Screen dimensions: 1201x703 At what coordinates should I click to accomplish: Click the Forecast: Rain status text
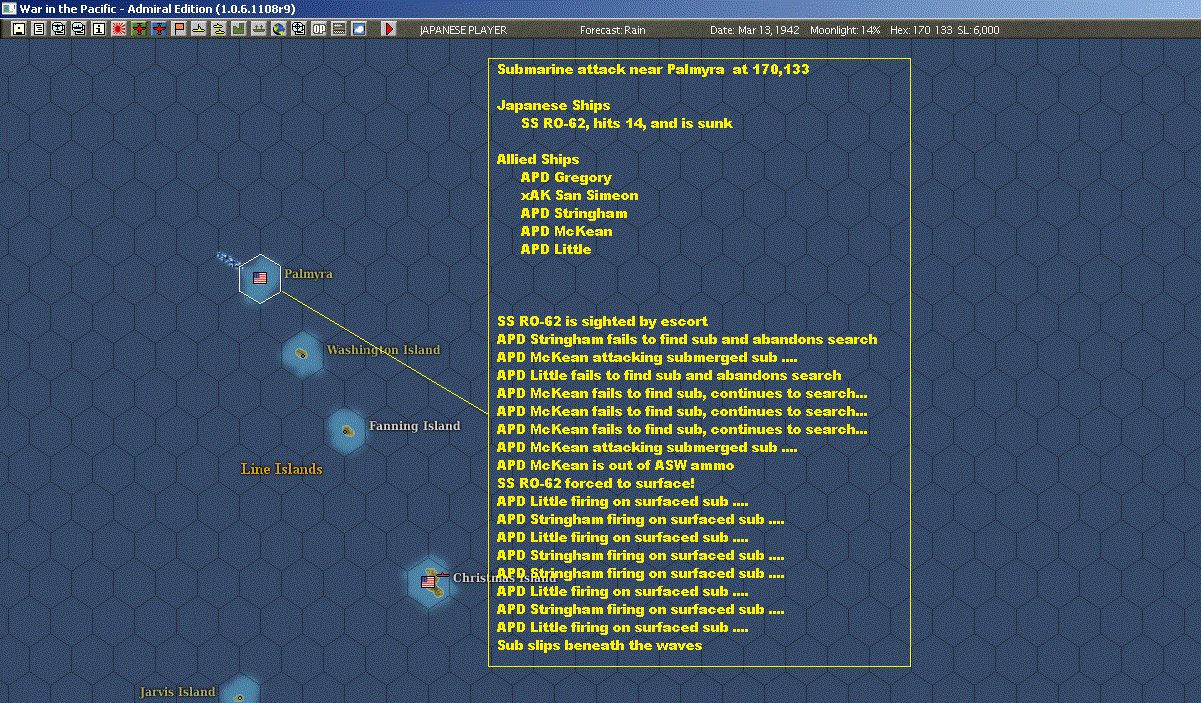613,30
